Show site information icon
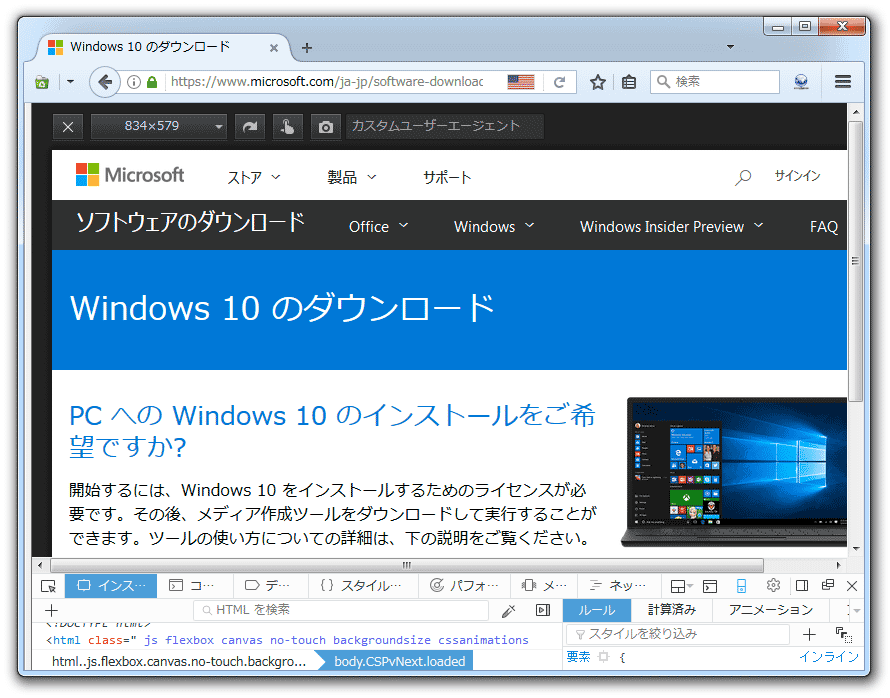This screenshot has width=890, height=698. pyautogui.click(x=133, y=82)
